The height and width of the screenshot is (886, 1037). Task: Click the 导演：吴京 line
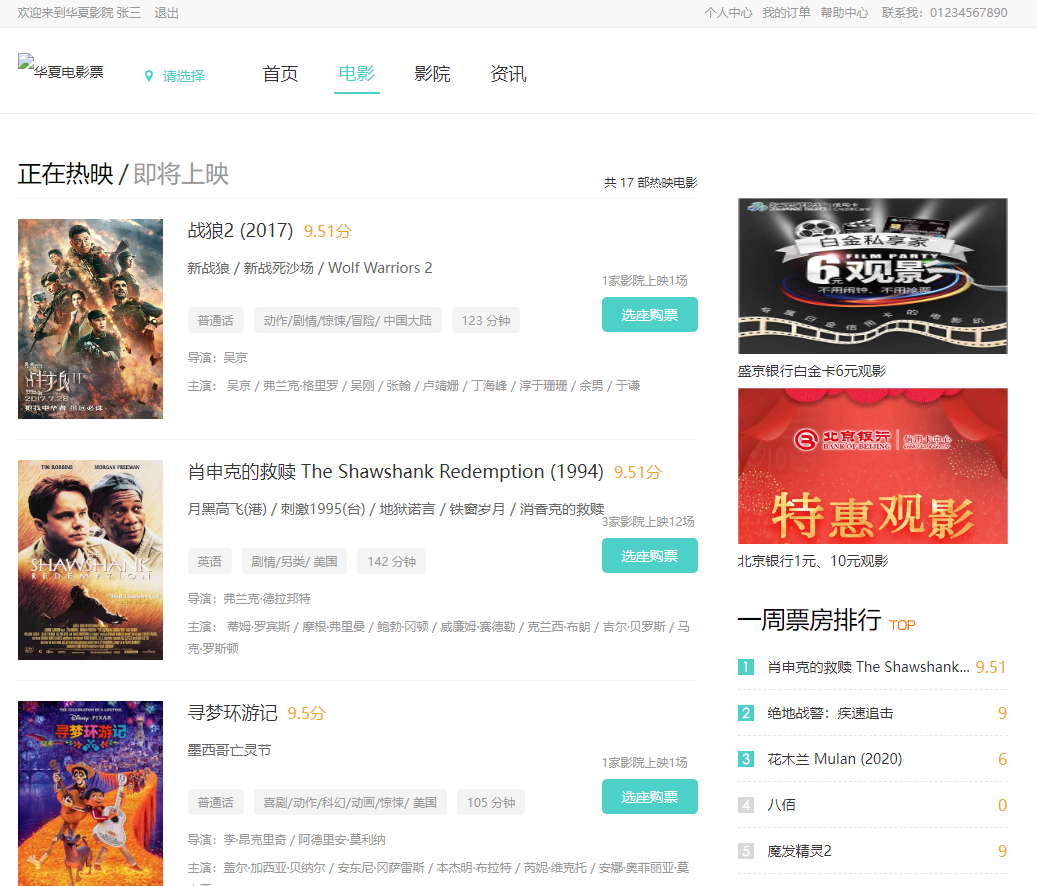pyautogui.click(x=218, y=358)
